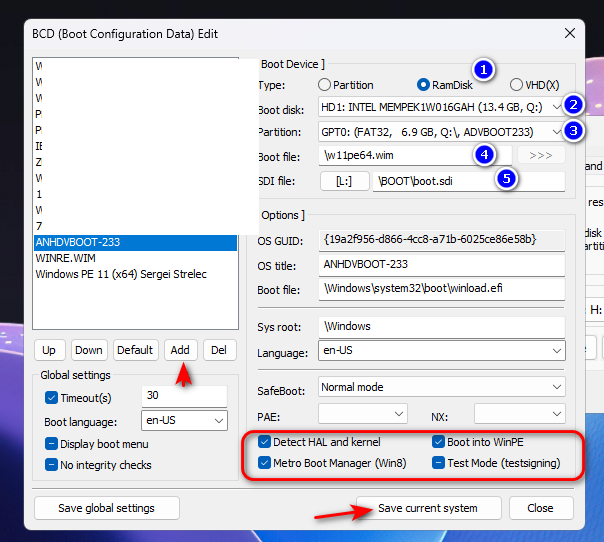Click the Del button

(x=219, y=350)
